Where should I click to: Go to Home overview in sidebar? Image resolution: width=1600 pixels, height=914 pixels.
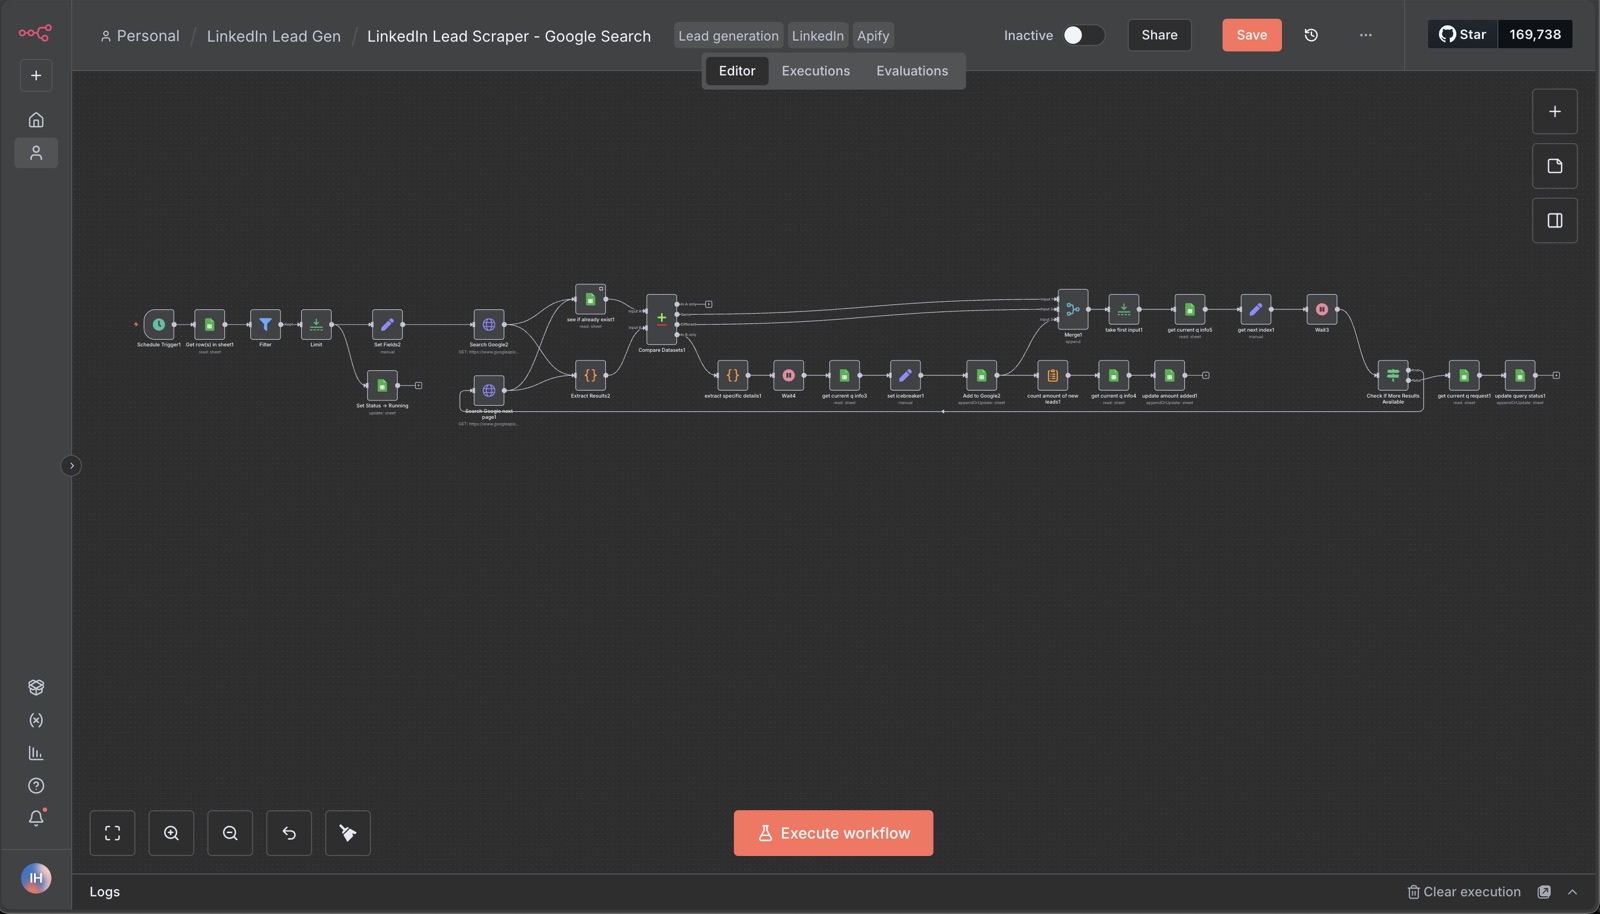(x=36, y=120)
